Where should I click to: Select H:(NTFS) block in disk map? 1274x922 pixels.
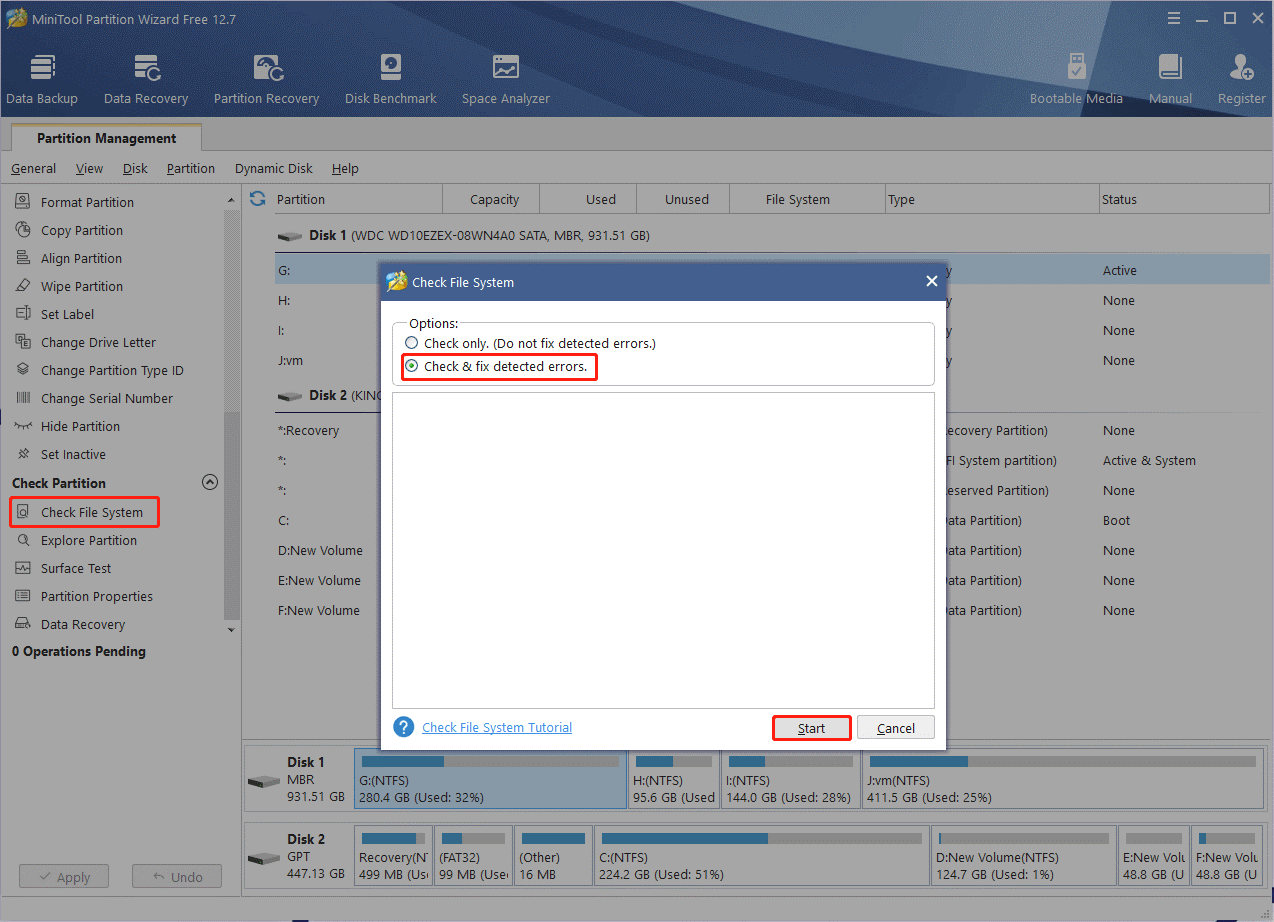click(674, 779)
